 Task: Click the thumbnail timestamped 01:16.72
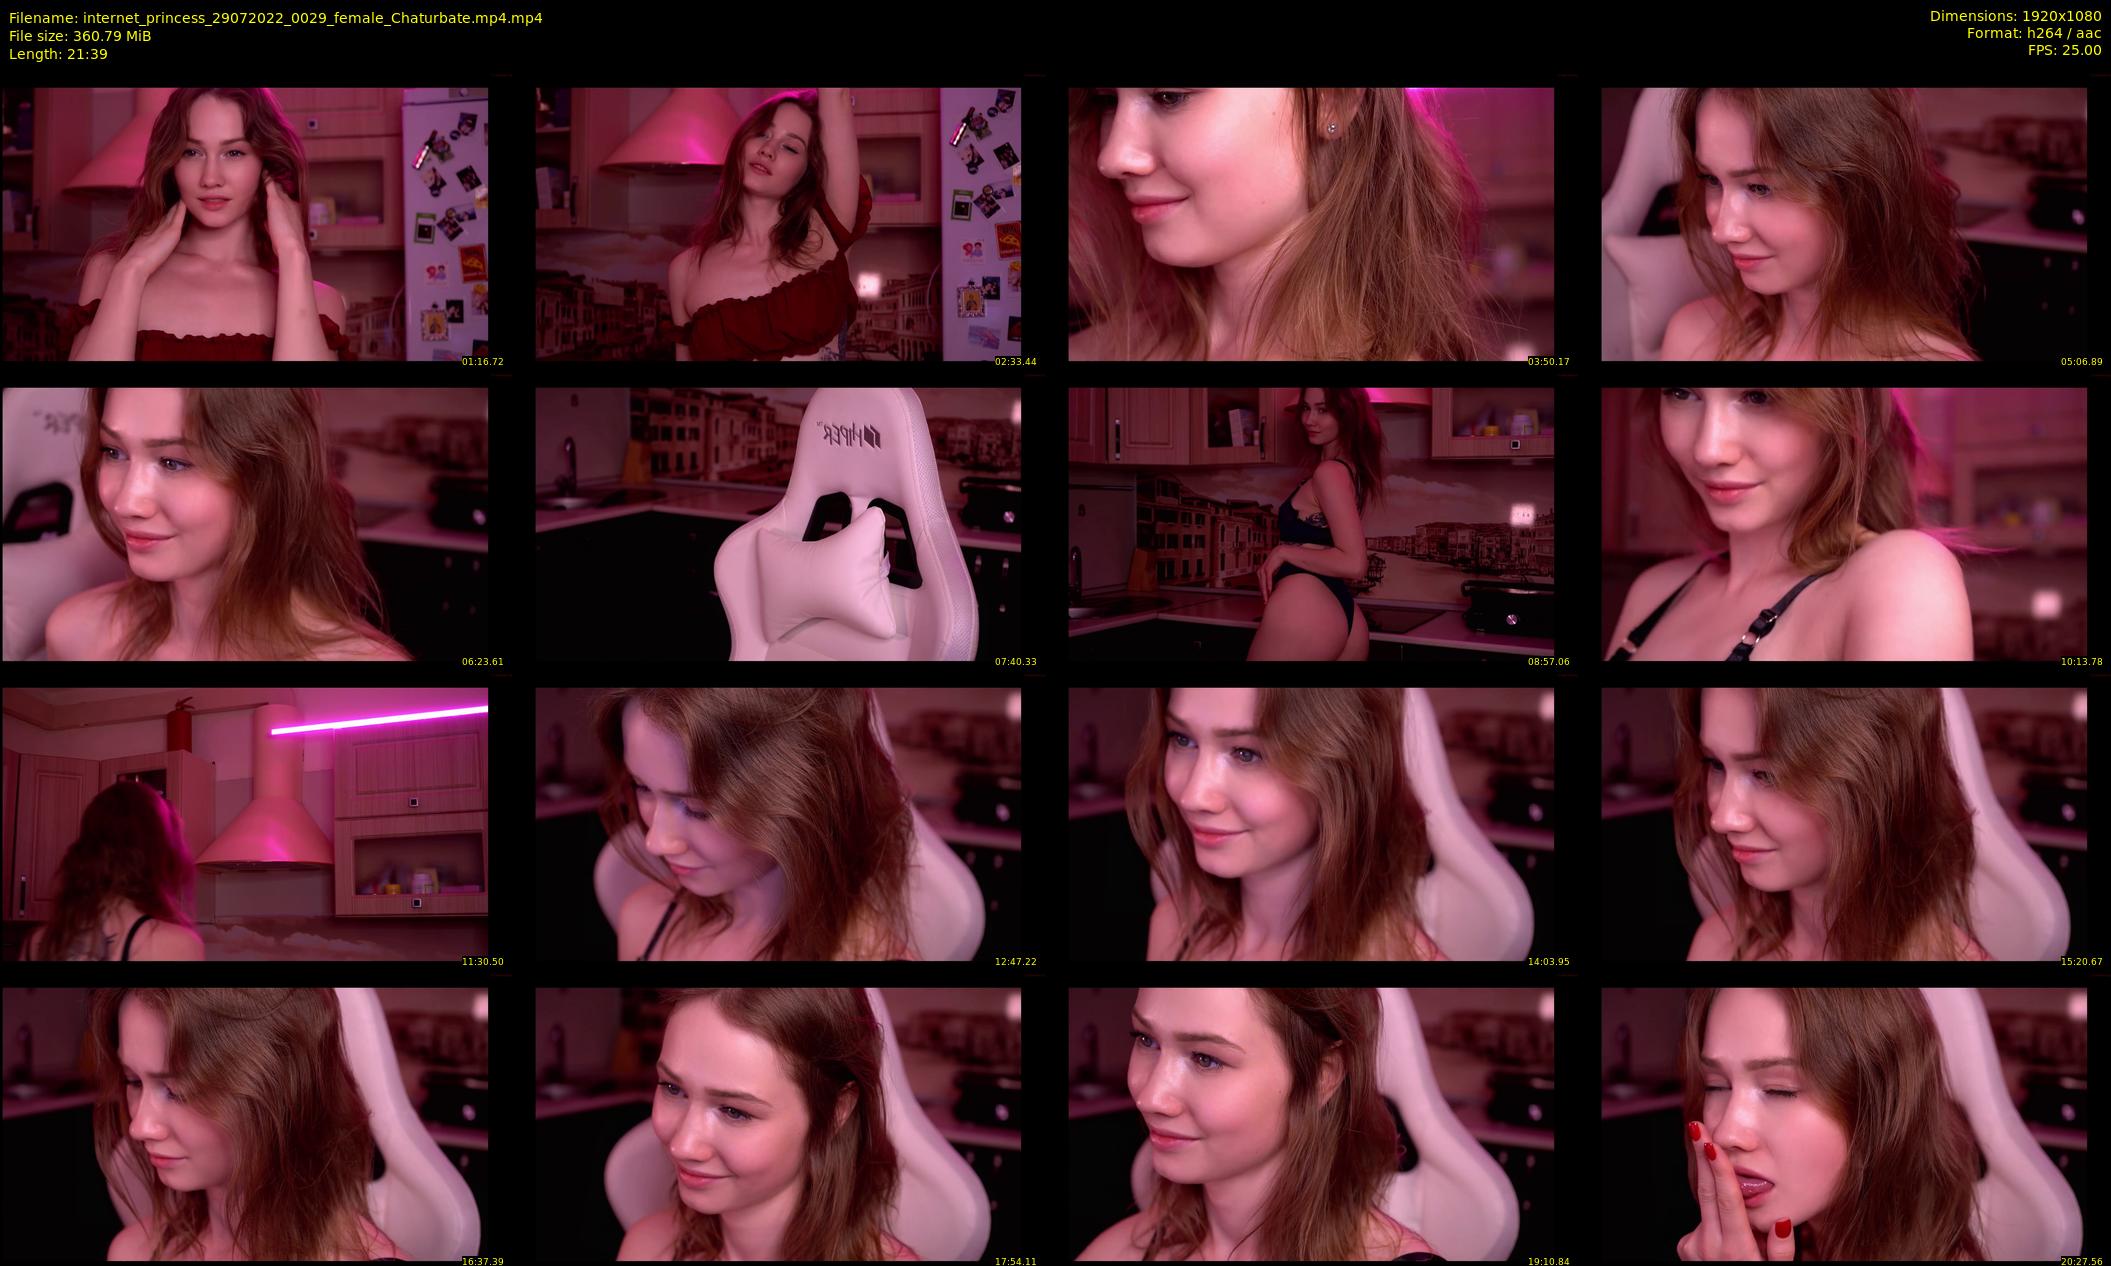point(245,224)
